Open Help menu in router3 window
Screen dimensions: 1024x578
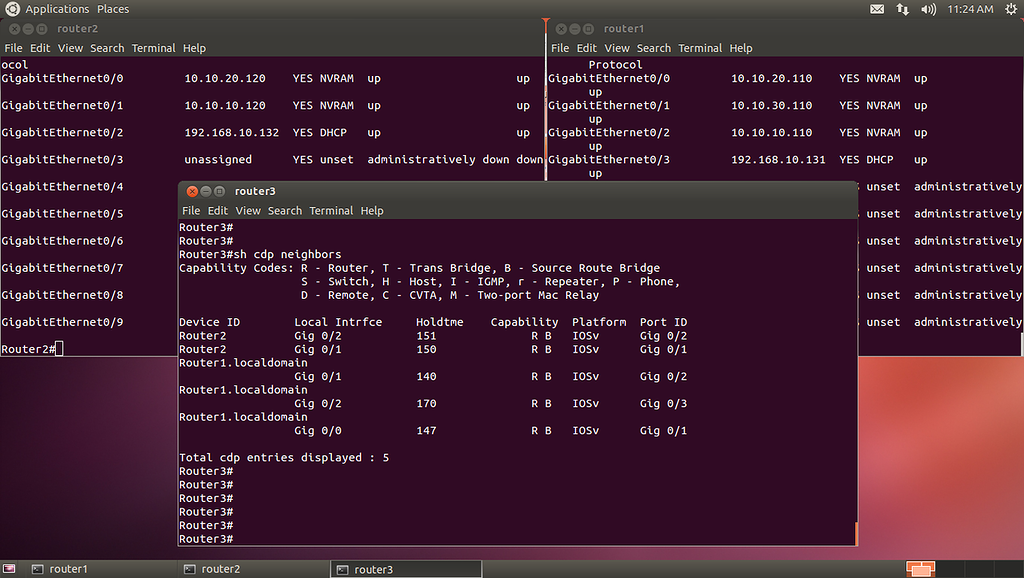click(372, 211)
